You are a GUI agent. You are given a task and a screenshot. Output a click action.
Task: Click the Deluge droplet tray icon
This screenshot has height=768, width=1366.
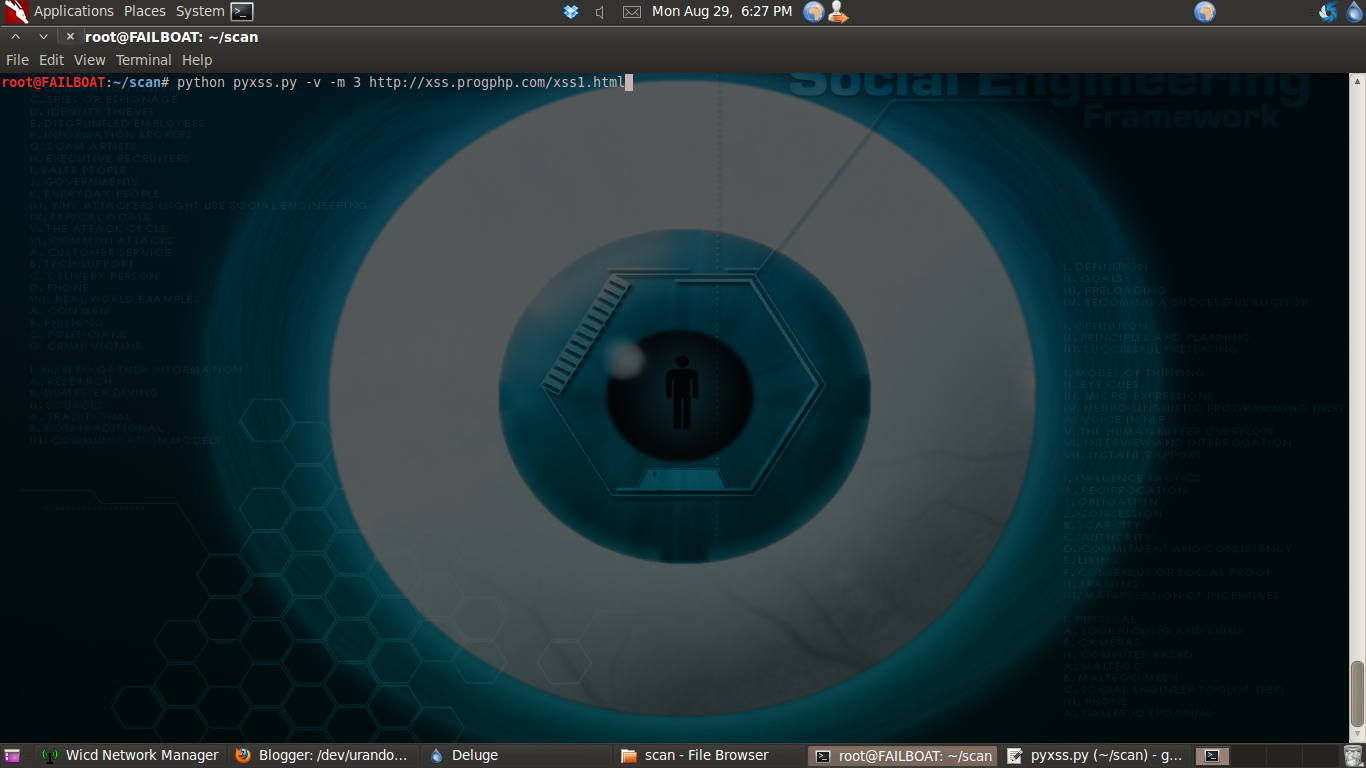1354,12
